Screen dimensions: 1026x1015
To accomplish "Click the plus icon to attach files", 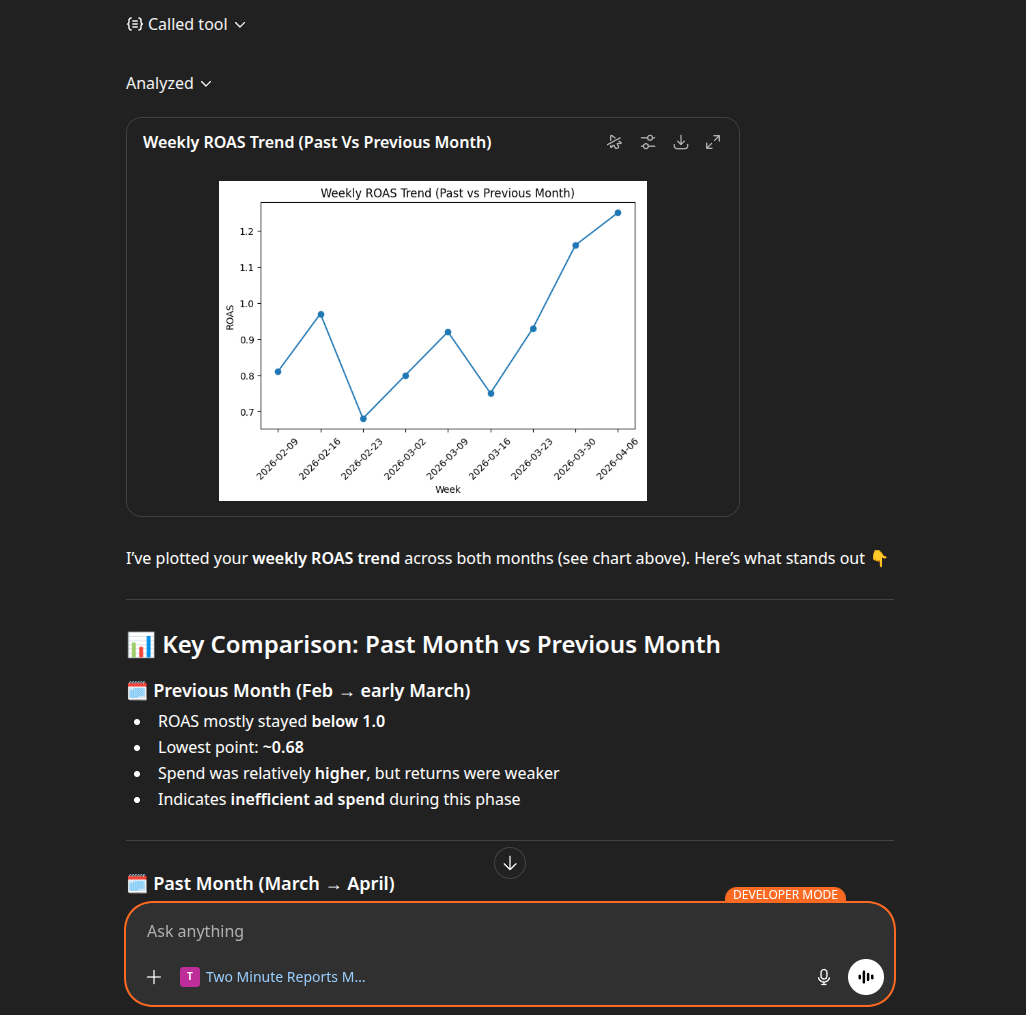I will coord(153,977).
